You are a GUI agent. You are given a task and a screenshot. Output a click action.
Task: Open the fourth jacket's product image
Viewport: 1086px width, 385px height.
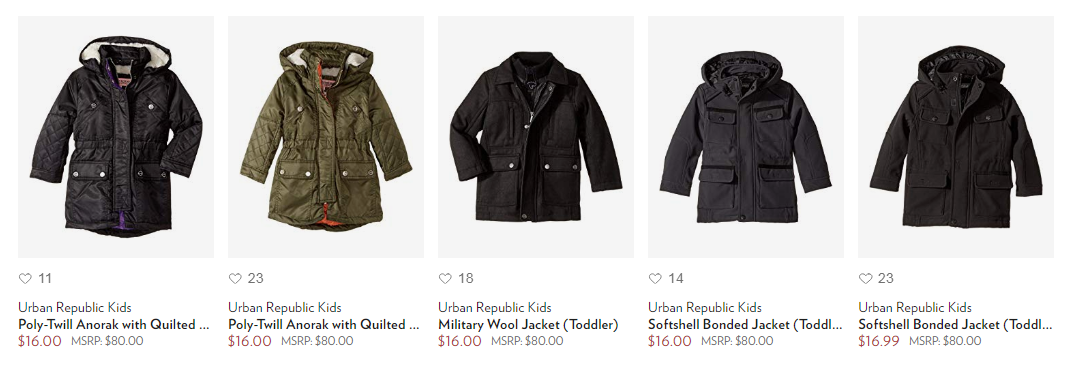tap(746, 137)
